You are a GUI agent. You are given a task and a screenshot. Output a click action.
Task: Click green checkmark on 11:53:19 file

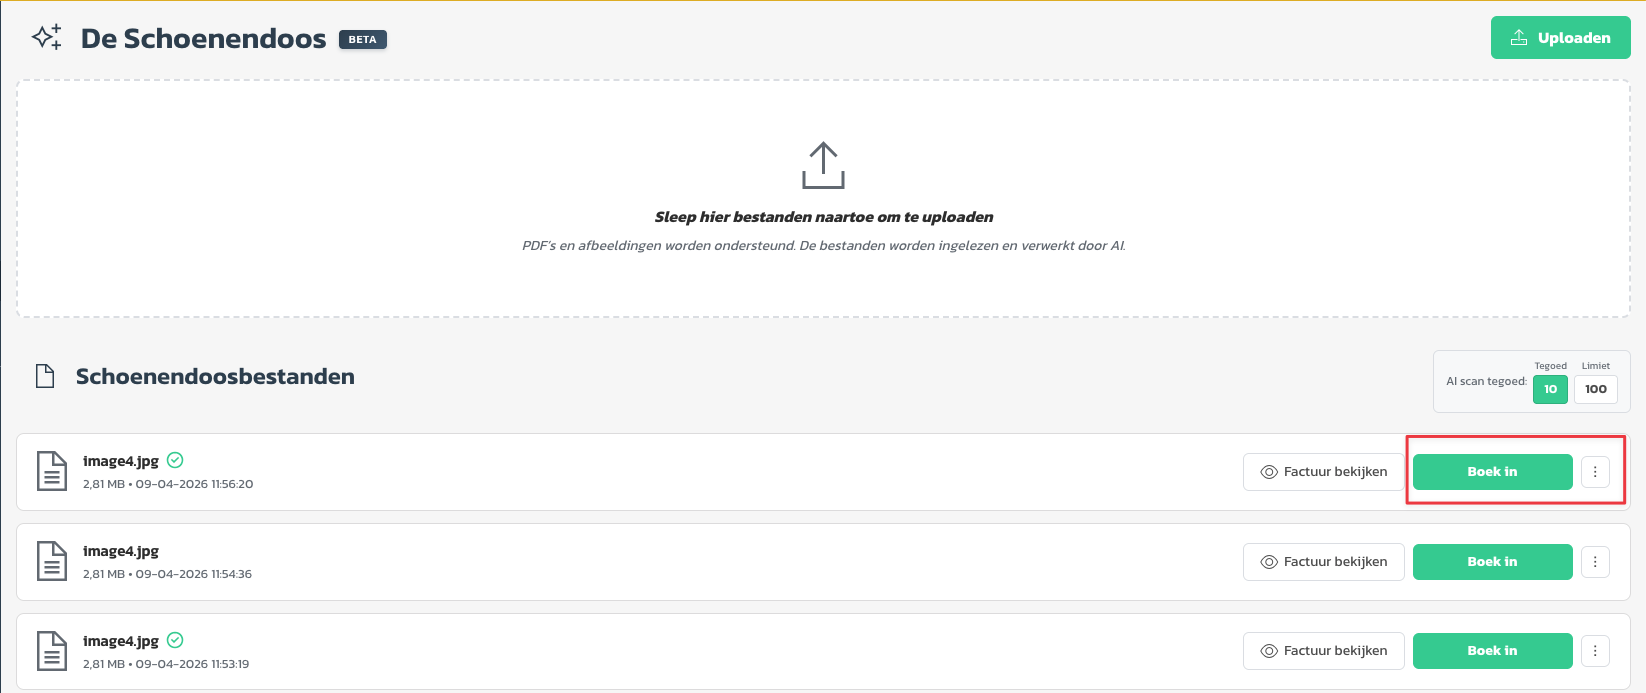coord(175,640)
